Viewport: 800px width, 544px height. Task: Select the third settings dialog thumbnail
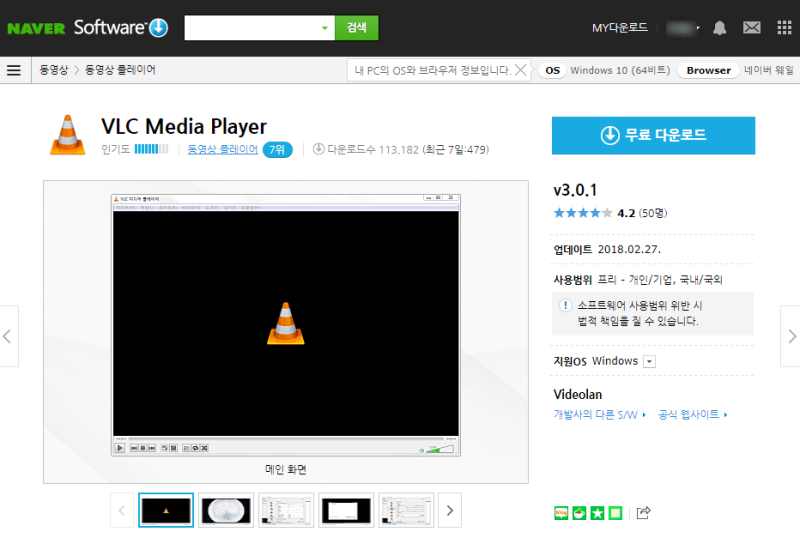[x=286, y=510]
